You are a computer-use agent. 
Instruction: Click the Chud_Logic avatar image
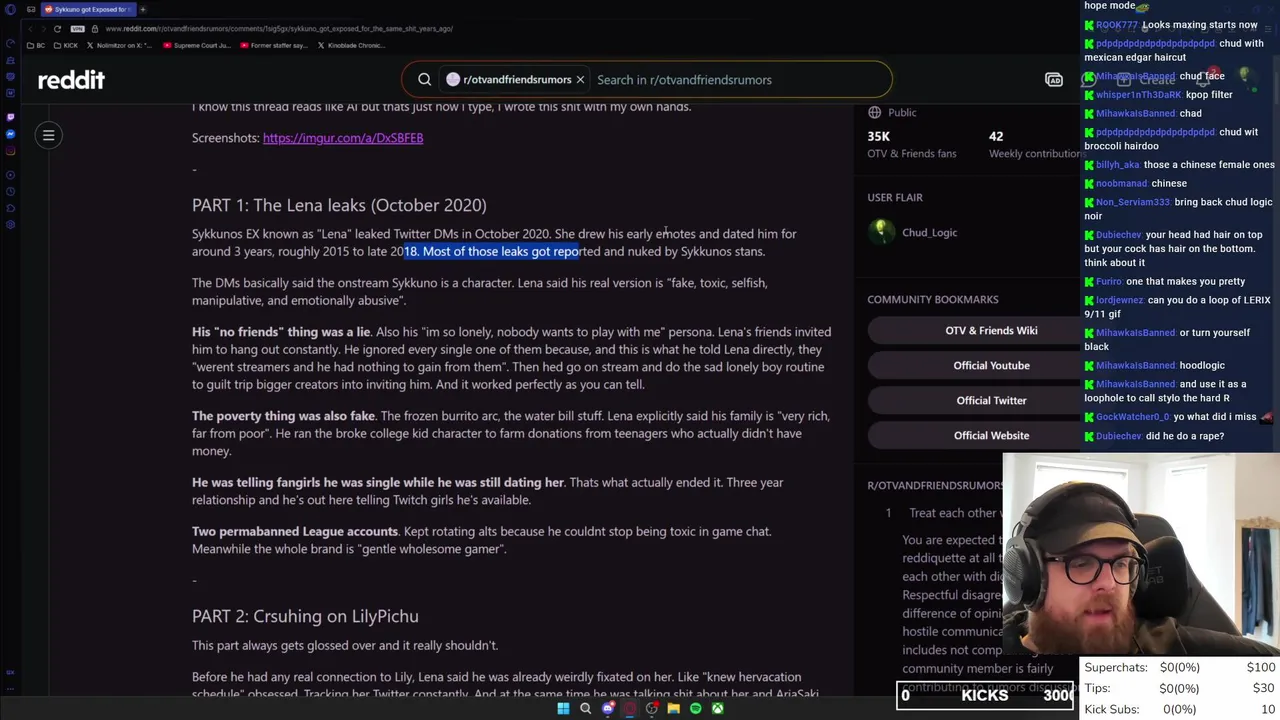(x=880, y=232)
